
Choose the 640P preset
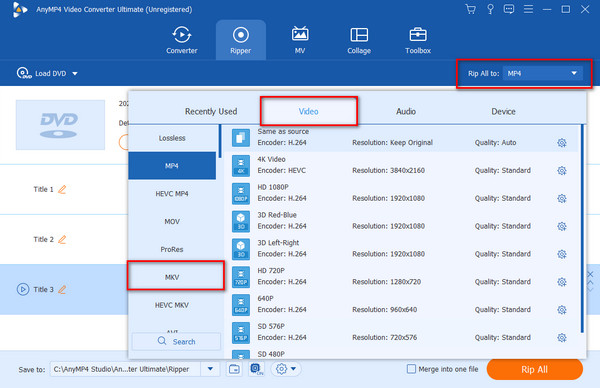401,305
